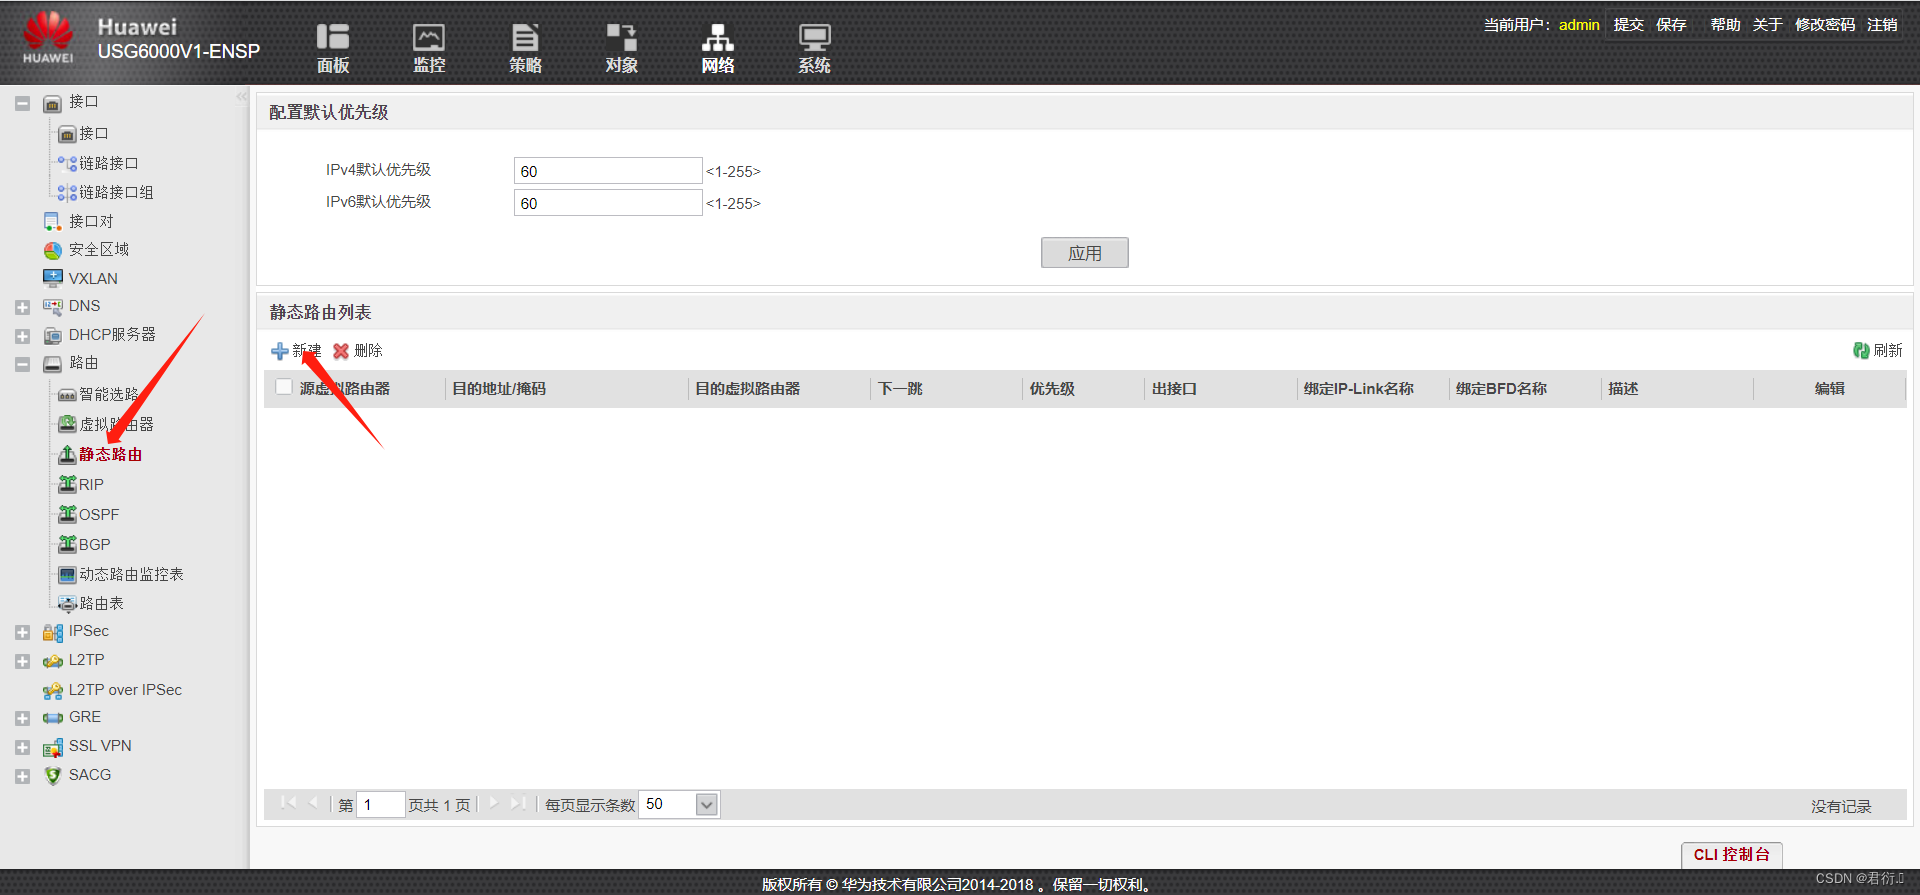Collapse the left navigation panel
1920x895 pixels.
point(241,97)
